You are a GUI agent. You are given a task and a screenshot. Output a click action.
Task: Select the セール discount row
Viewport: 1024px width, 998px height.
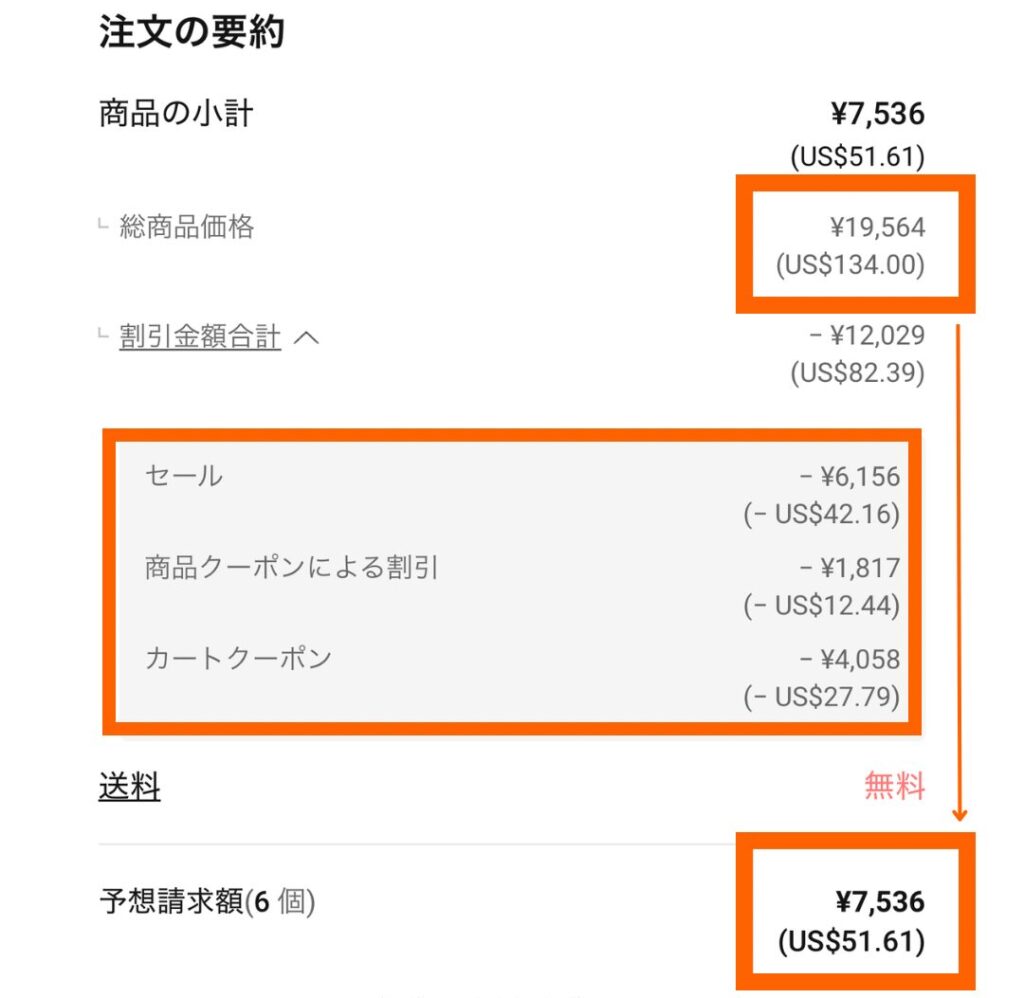[x=512, y=494]
